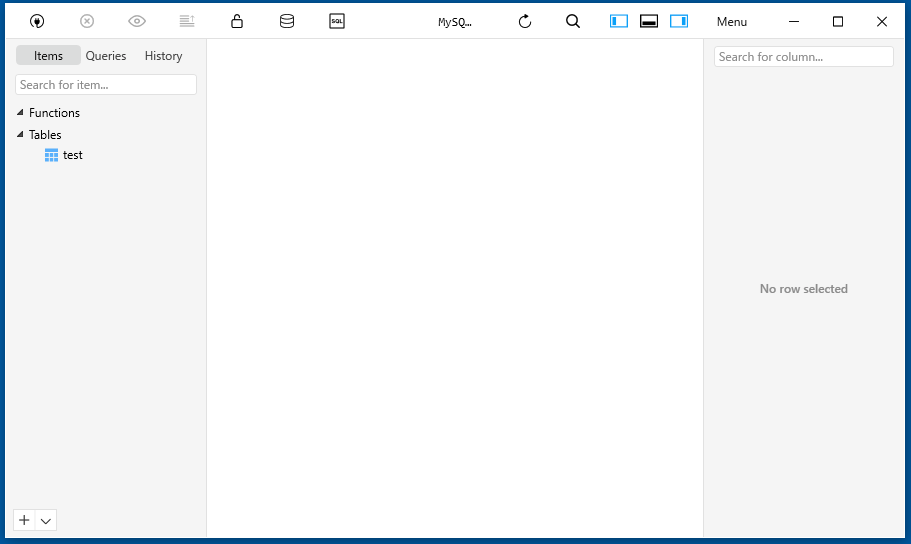Screen dimensions: 911x544
Task: Click the refresh circular arrow icon
Action: (x=525, y=22)
